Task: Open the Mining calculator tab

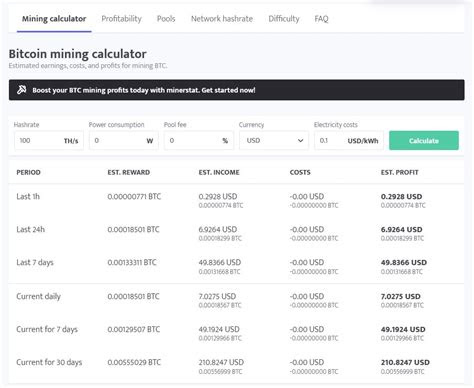Action: pos(54,19)
